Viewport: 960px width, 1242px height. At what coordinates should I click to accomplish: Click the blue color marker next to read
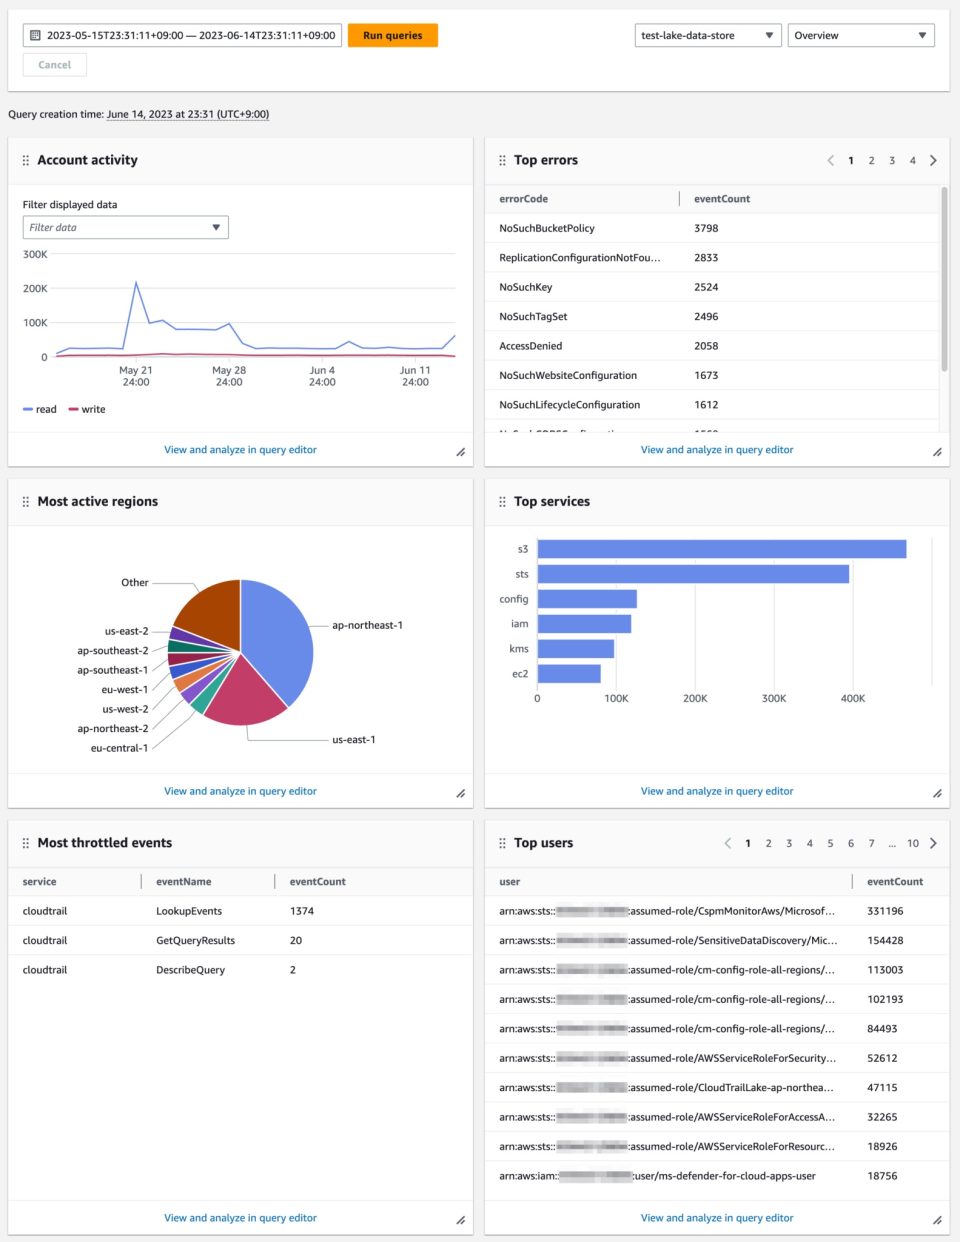[26, 409]
